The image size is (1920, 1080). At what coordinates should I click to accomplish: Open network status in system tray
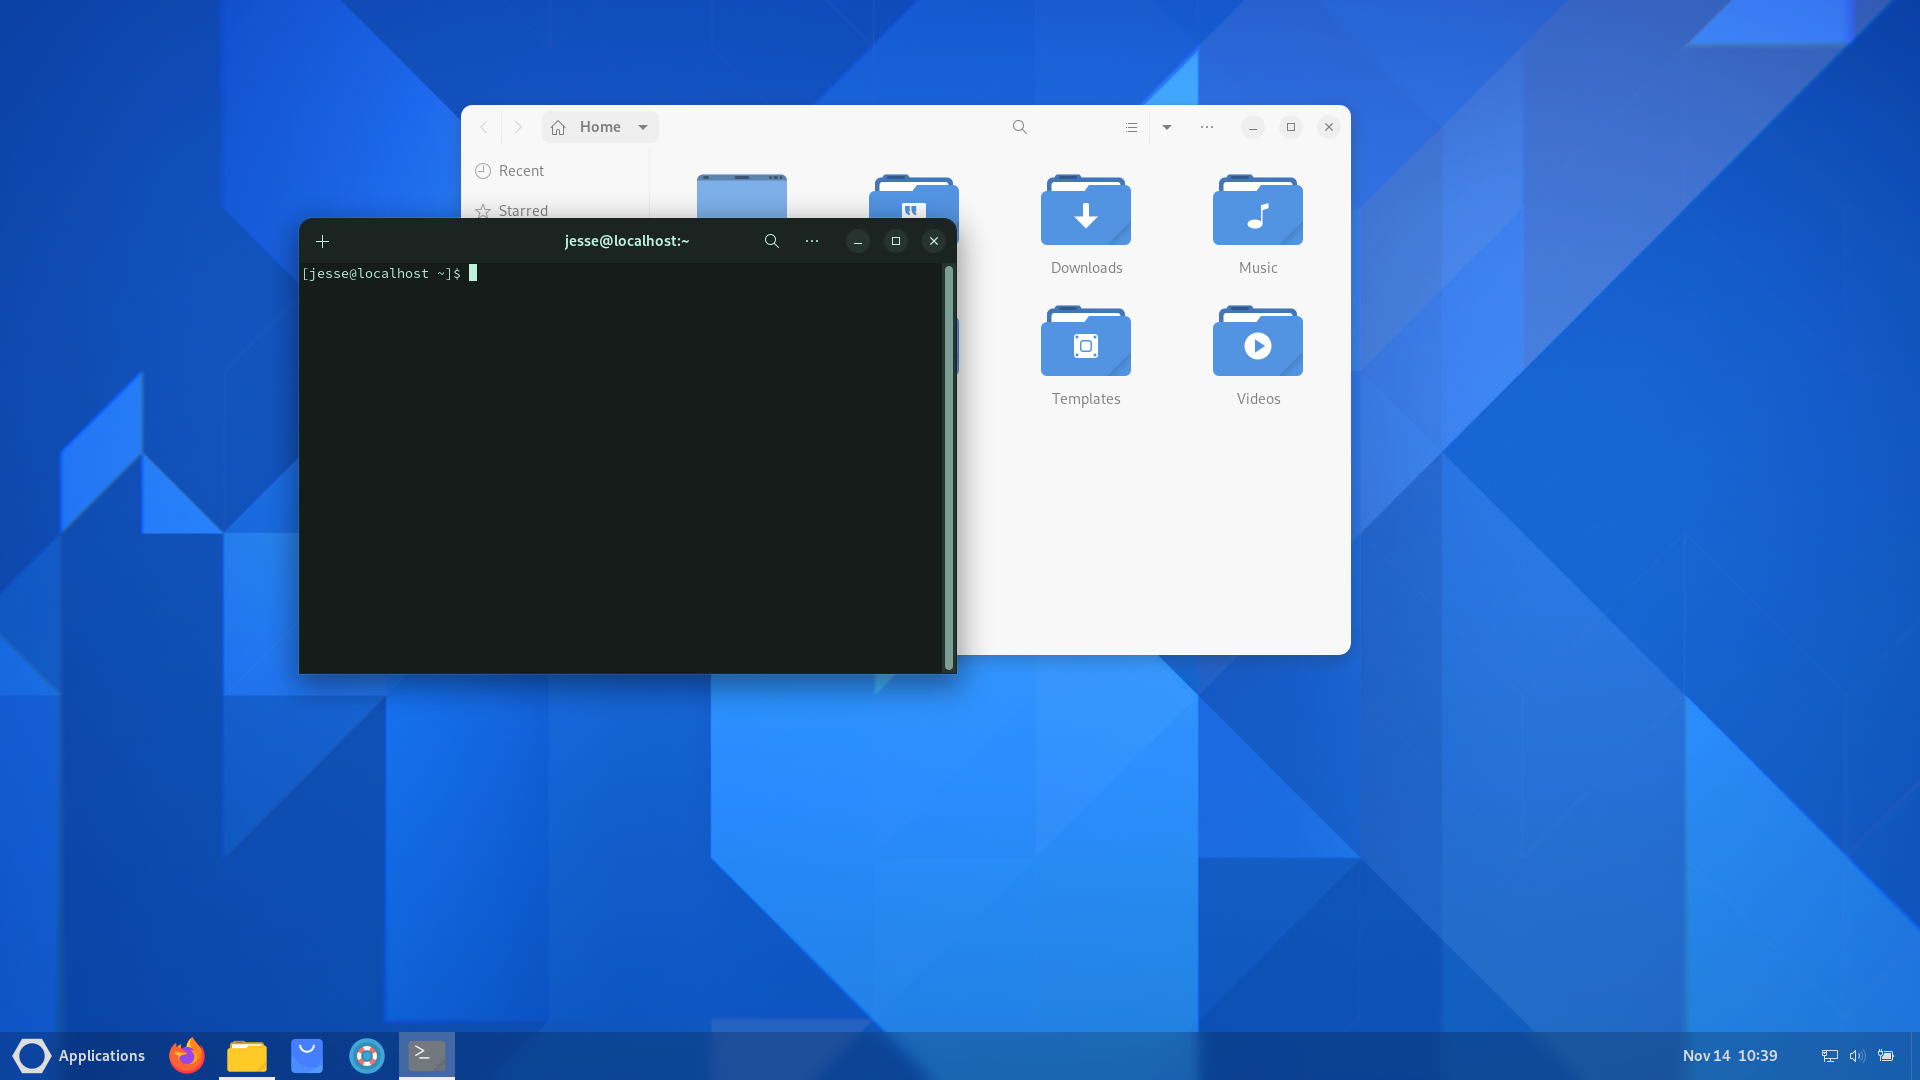click(x=1830, y=1056)
